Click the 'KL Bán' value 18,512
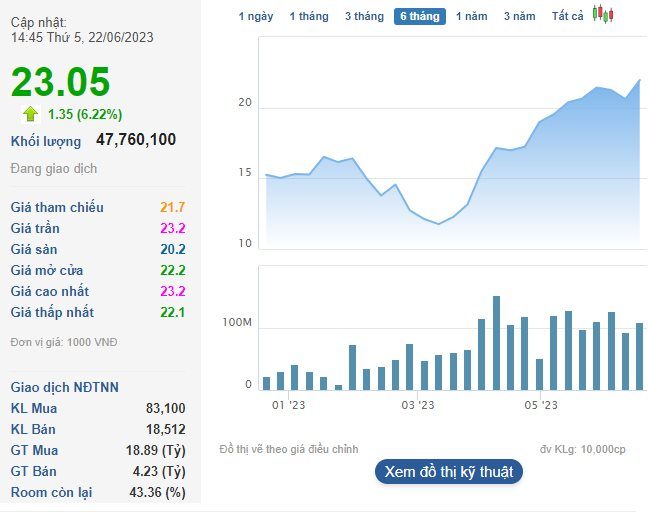This screenshot has width=648, height=512. [165, 429]
